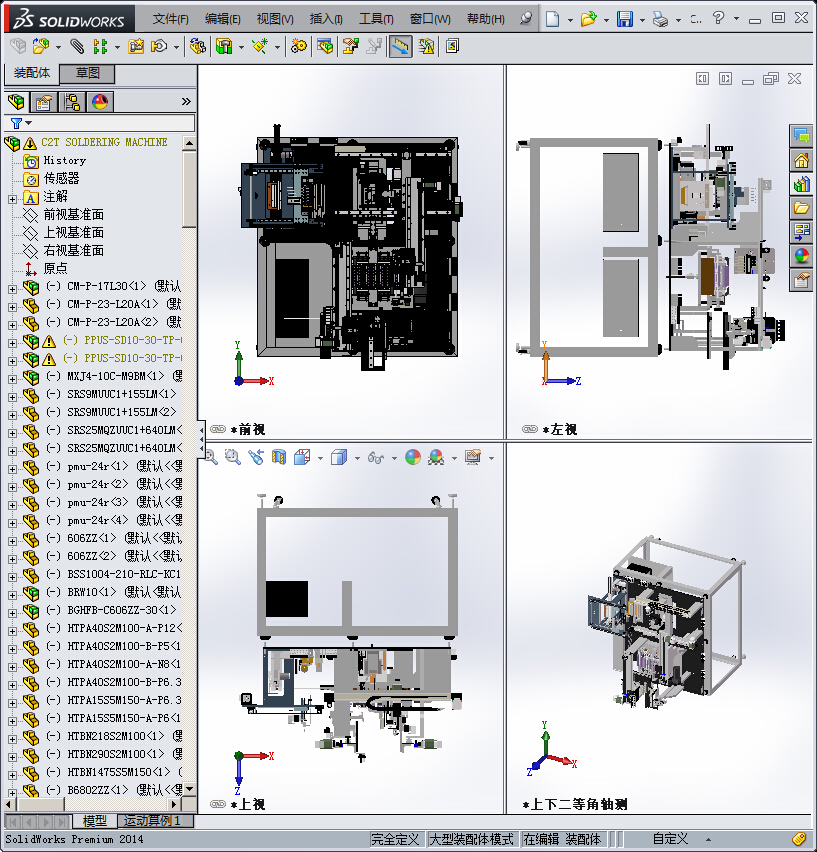This screenshot has height=852, width=817.
Task: Click the View Settings monitor icon
Action: (473, 458)
